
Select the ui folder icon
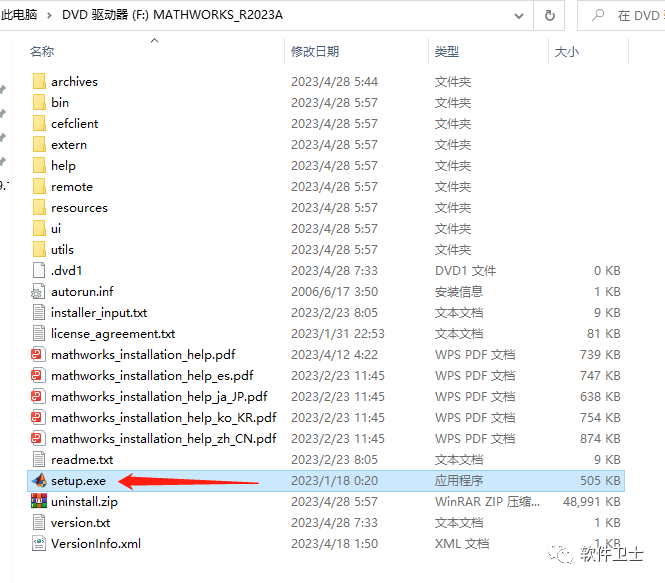39,228
